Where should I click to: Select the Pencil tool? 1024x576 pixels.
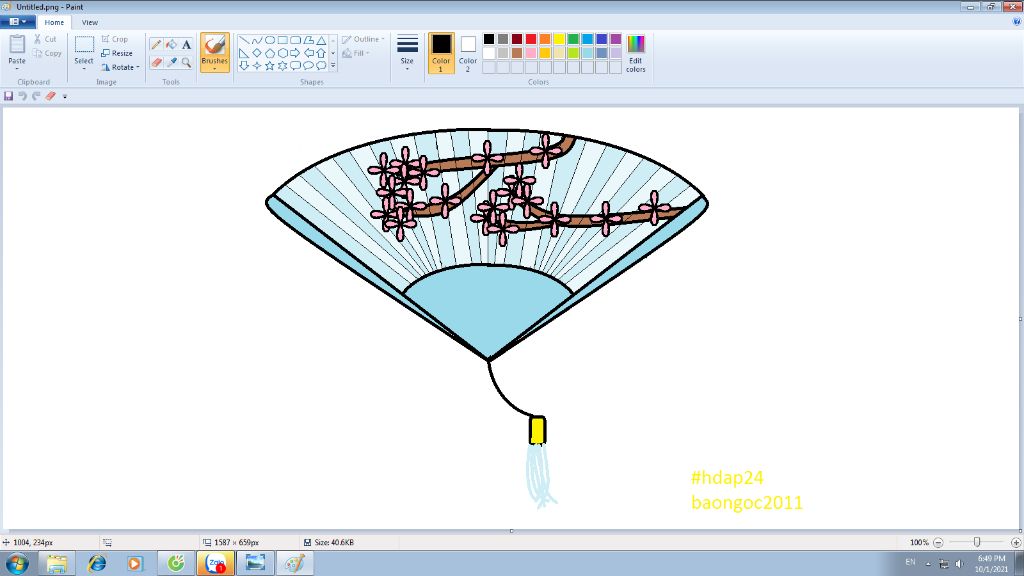tap(156, 44)
